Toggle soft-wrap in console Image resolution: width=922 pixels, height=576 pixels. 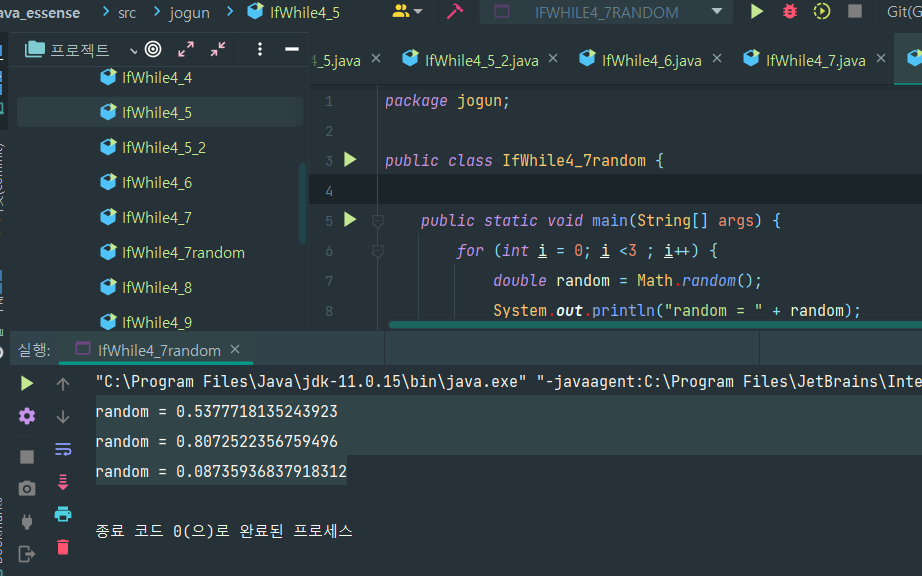(63, 450)
